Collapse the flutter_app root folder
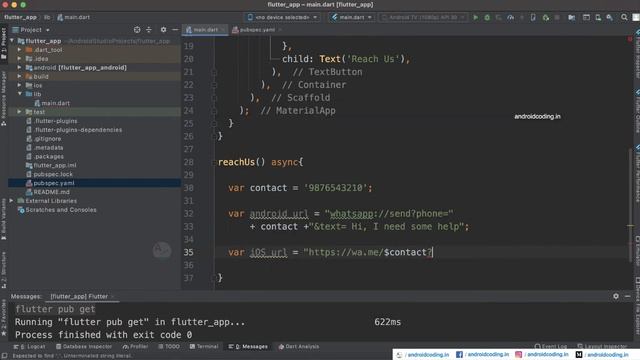 [x=12, y=41]
